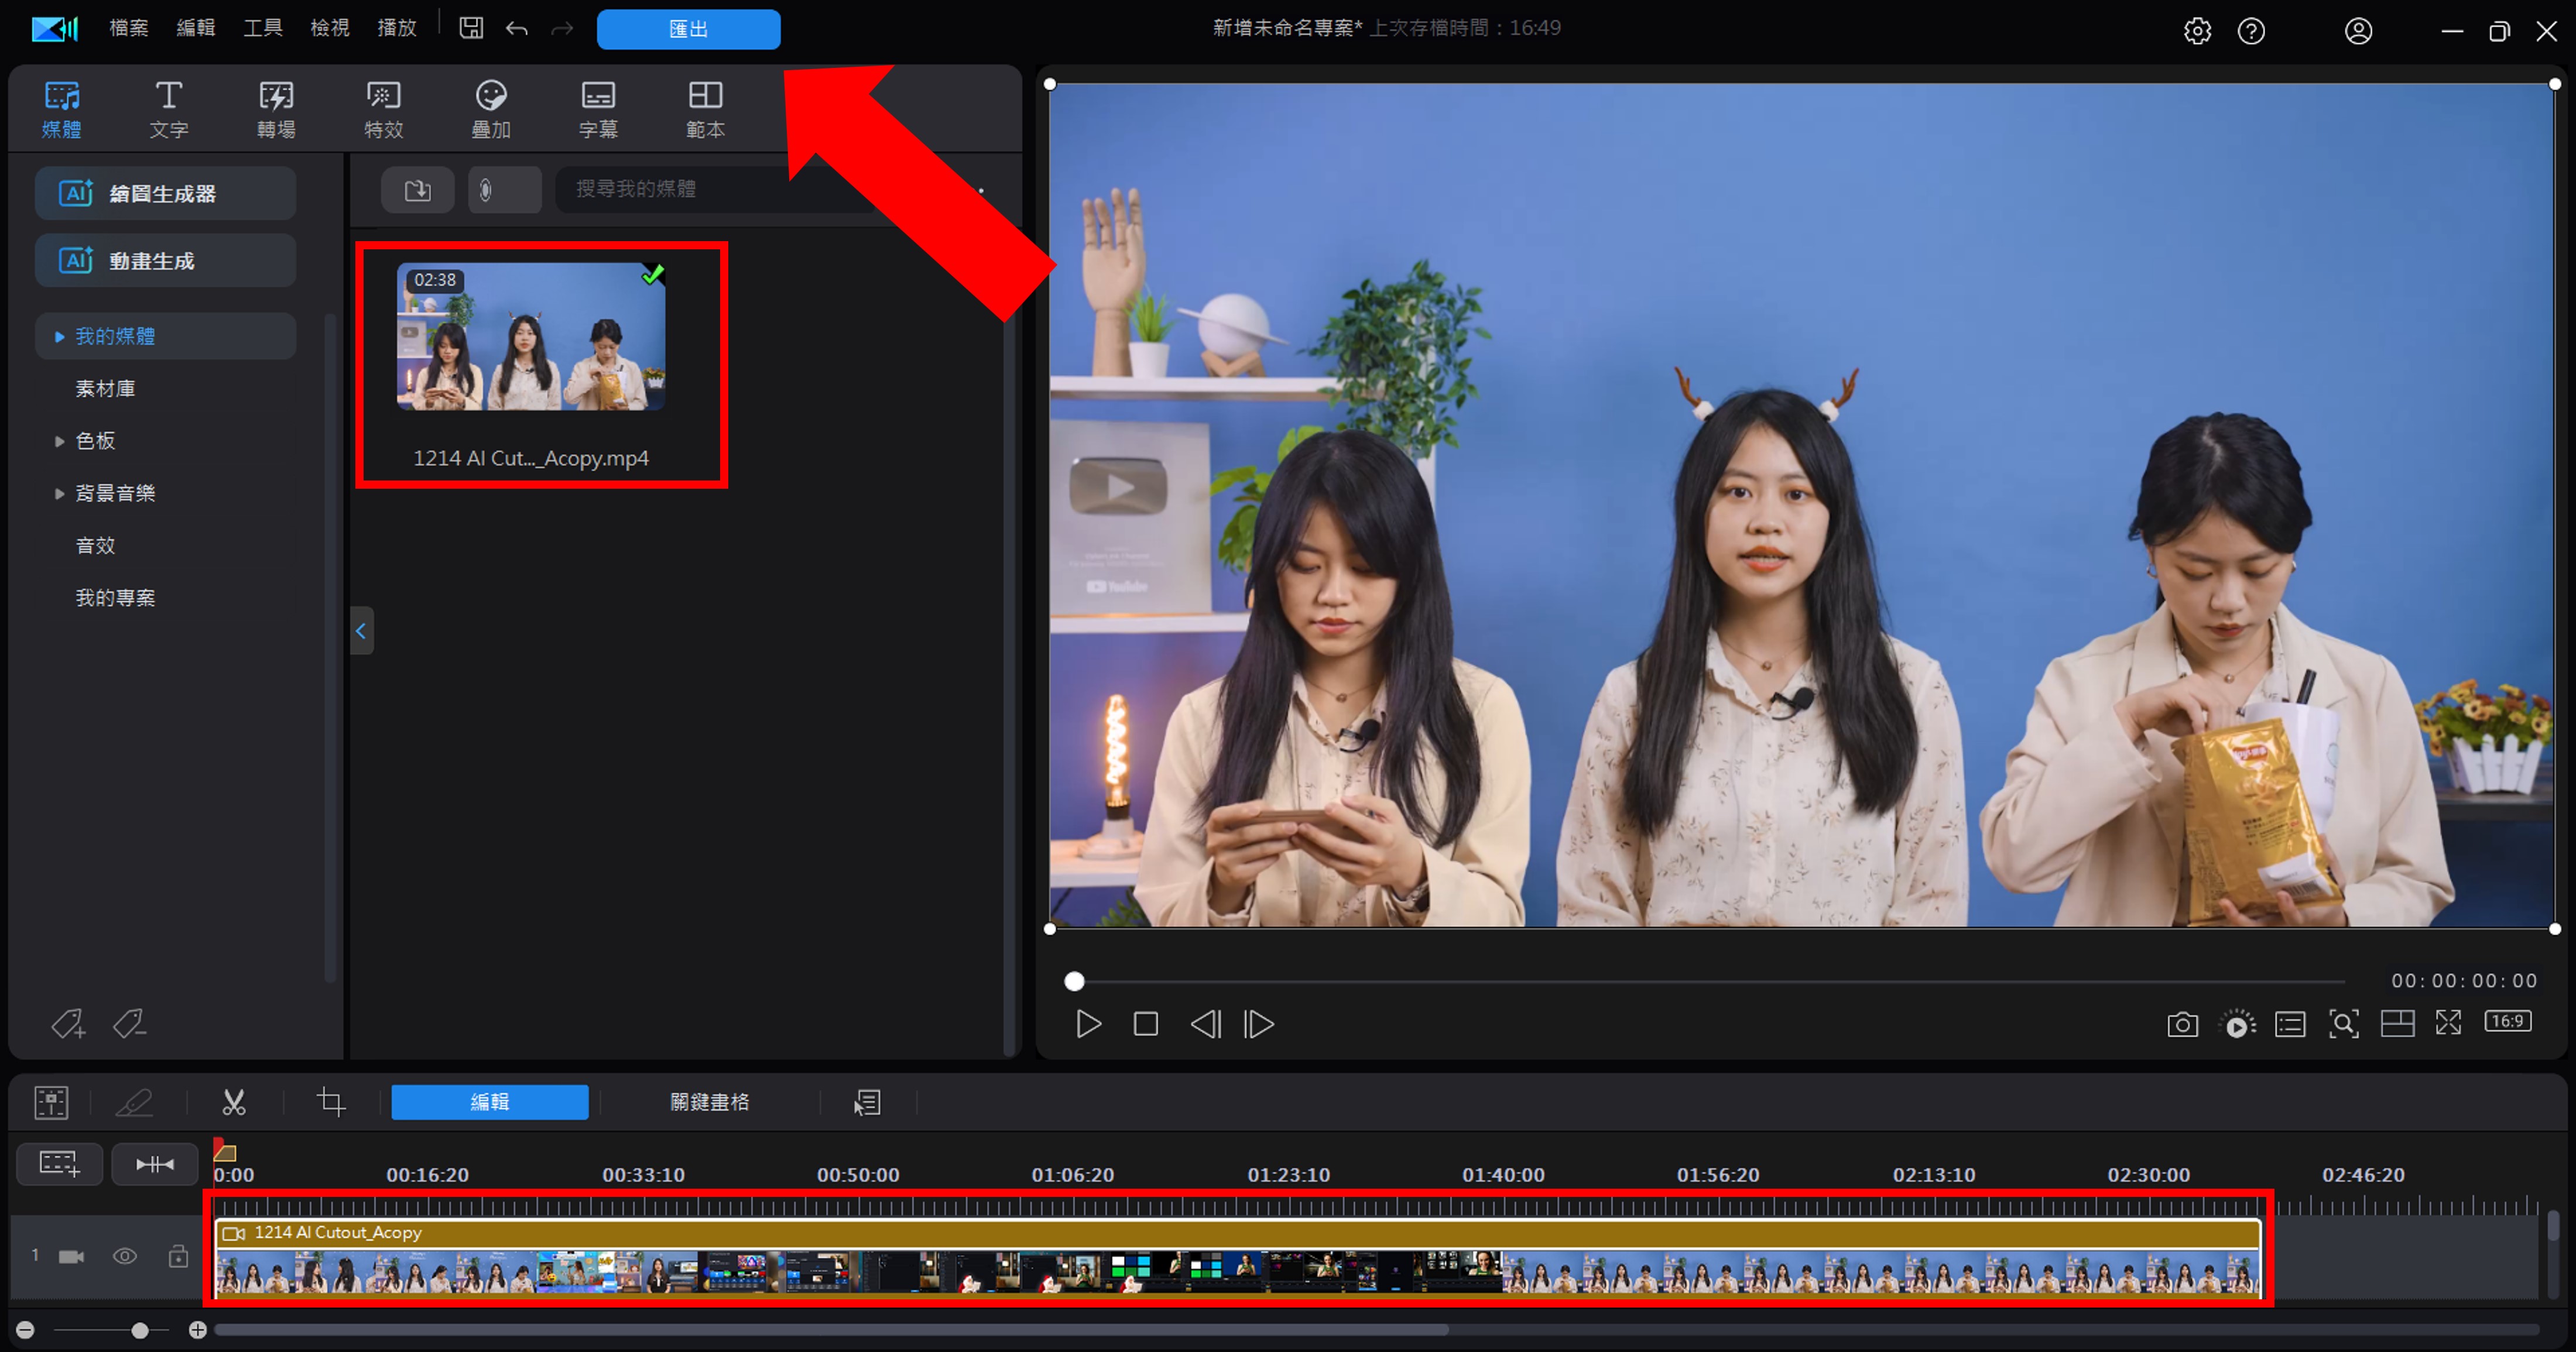2576x1352 pixels.
Task: Click the snapshot camera icon
Action: point(2182,1024)
